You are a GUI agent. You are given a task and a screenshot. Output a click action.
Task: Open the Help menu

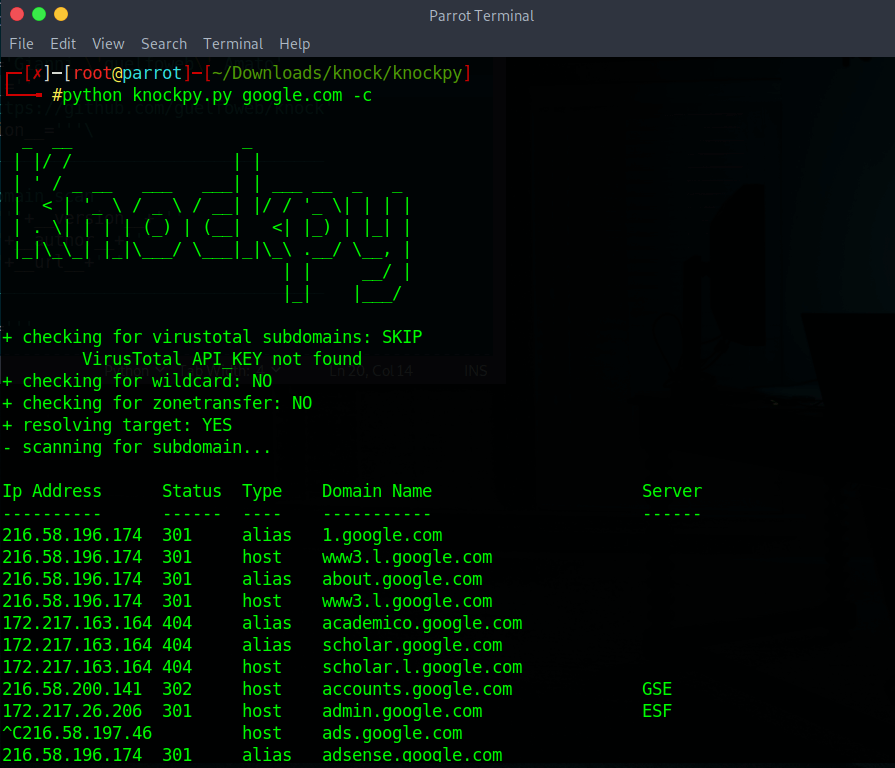tap(295, 44)
